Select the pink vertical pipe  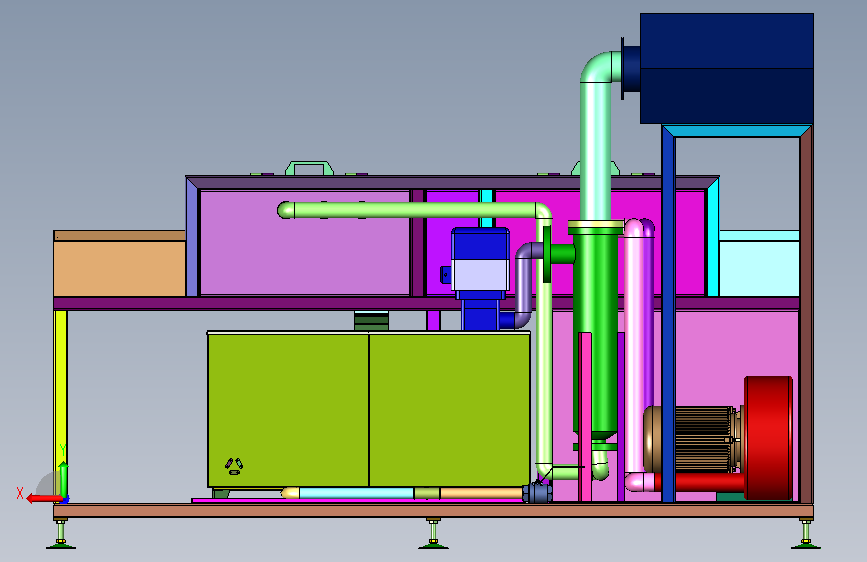(x=634, y=354)
